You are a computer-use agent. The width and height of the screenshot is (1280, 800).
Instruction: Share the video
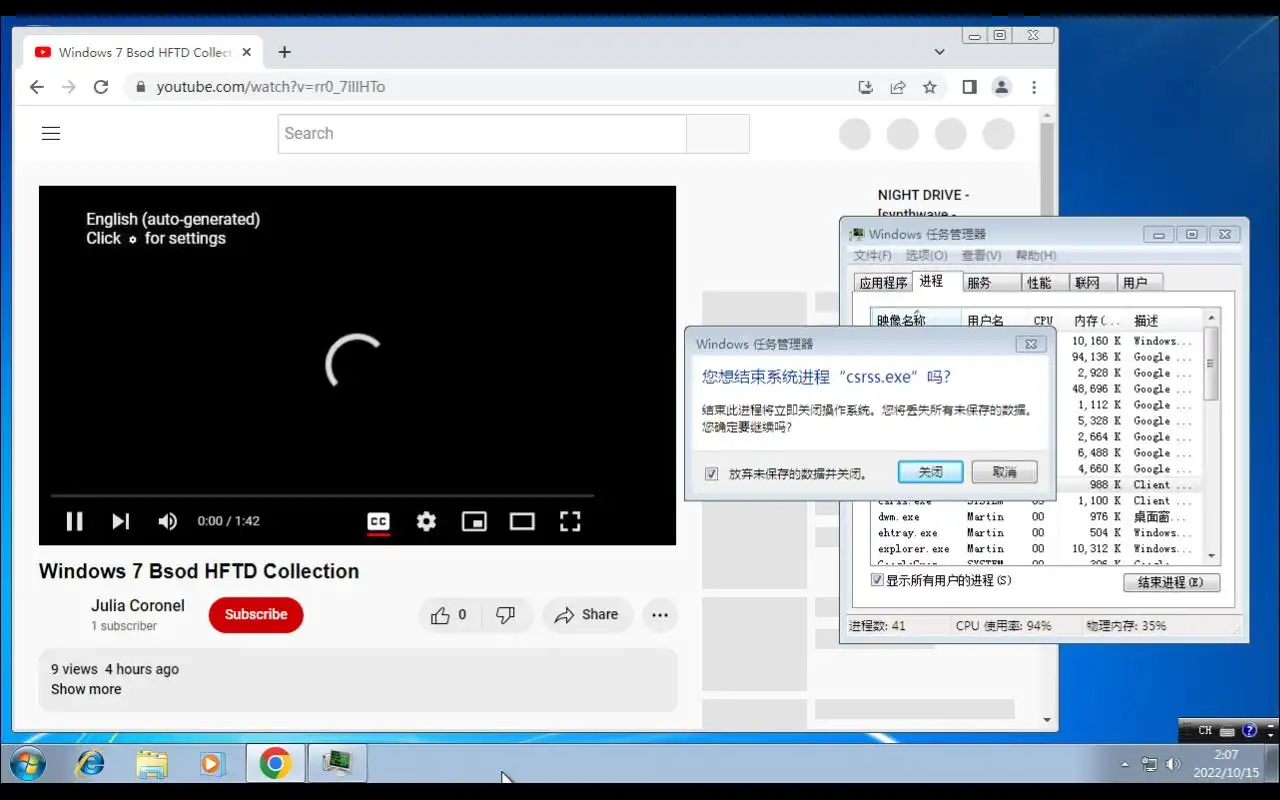pos(587,615)
